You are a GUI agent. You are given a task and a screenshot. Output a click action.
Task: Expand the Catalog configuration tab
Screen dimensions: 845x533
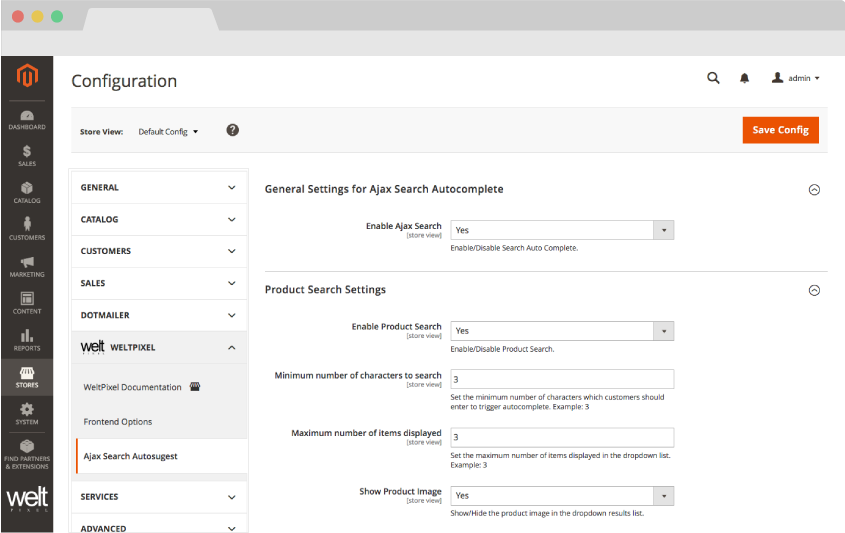coord(159,219)
